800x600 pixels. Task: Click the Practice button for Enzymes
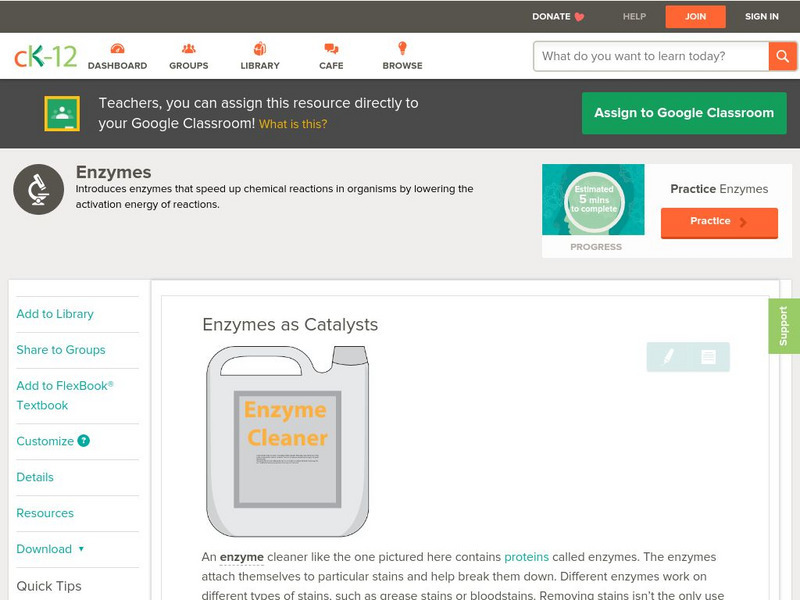click(719, 222)
